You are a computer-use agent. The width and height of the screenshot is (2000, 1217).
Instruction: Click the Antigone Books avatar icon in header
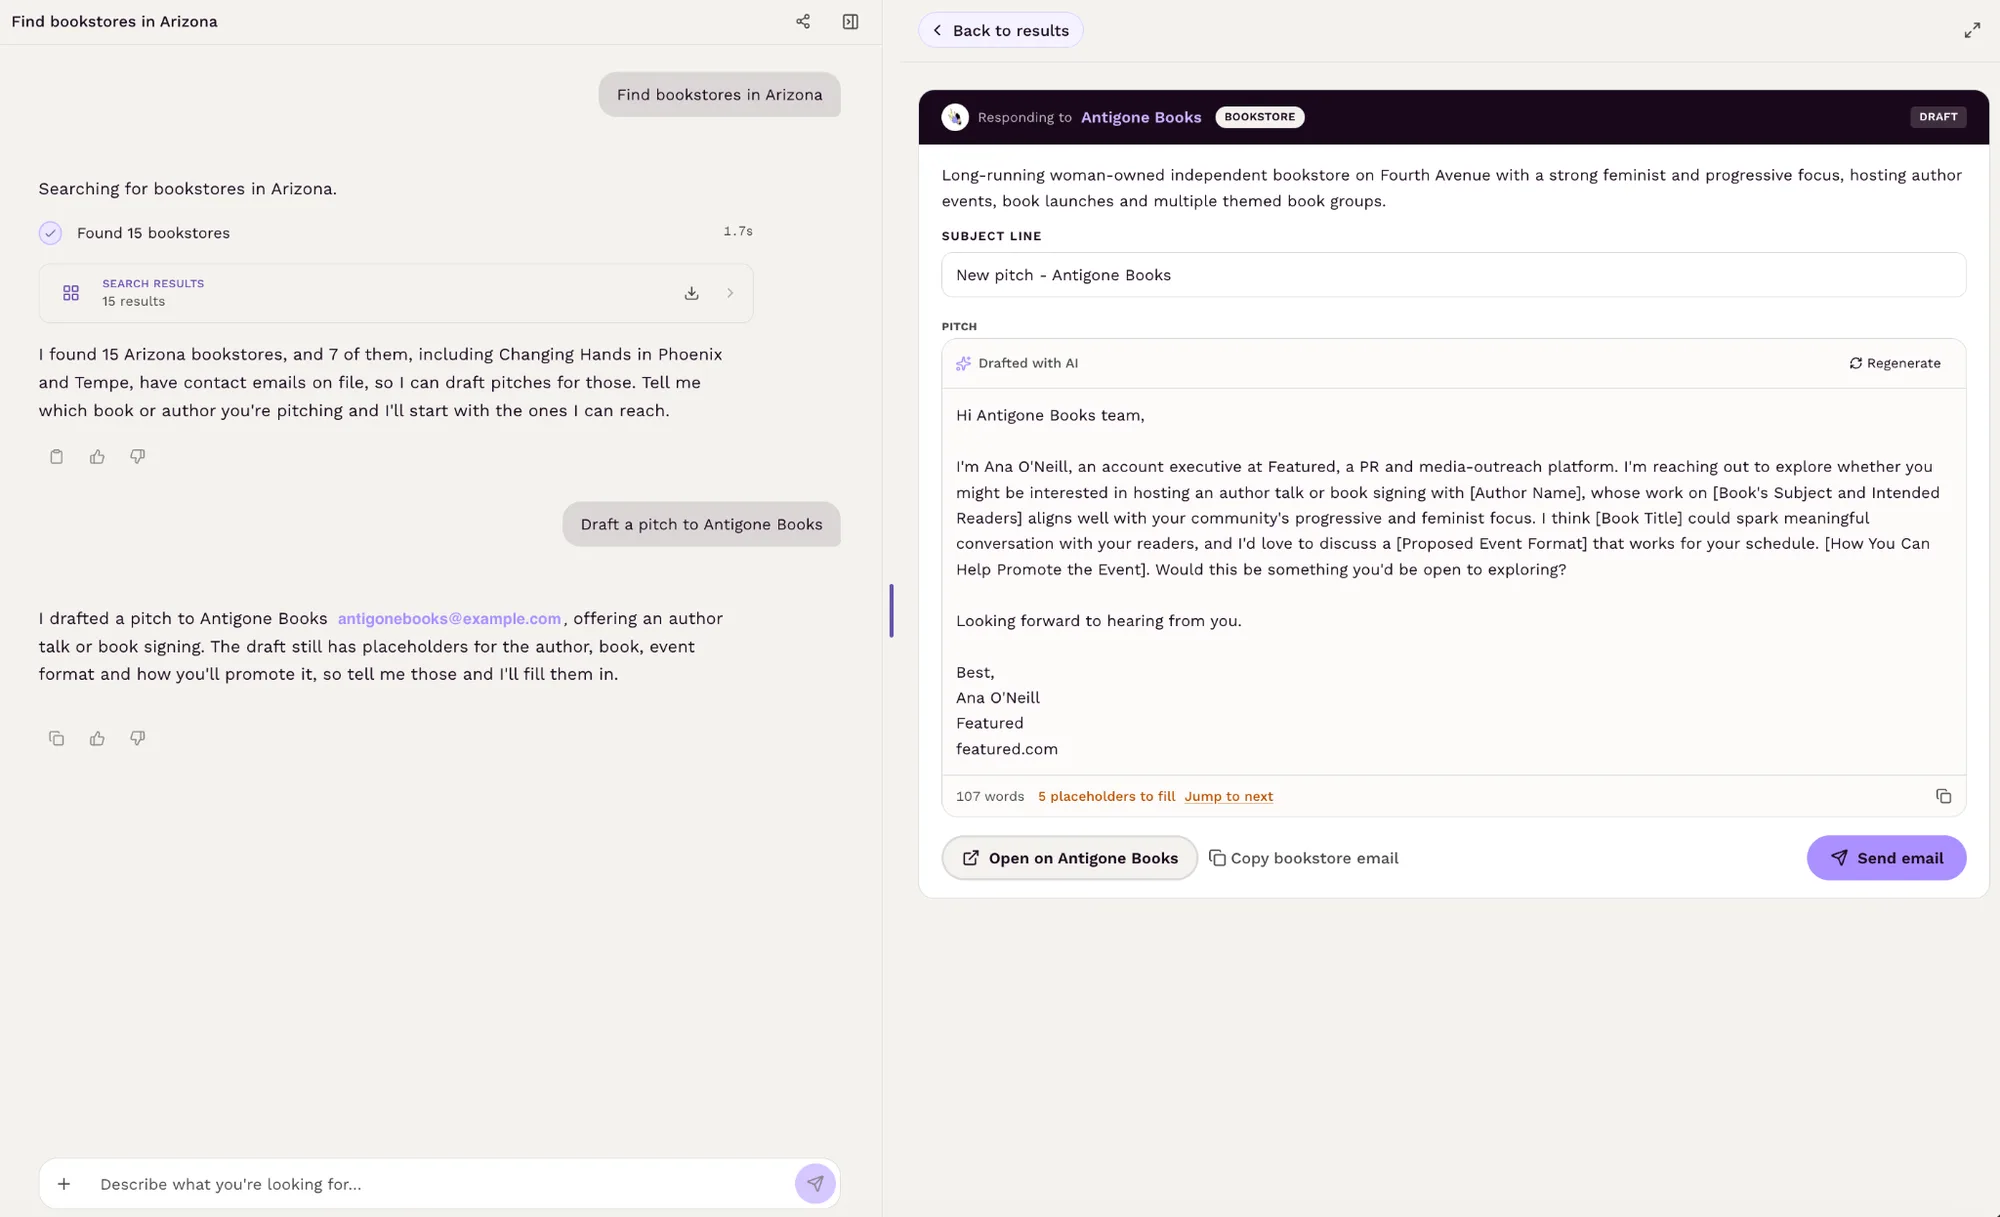click(955, 117)
